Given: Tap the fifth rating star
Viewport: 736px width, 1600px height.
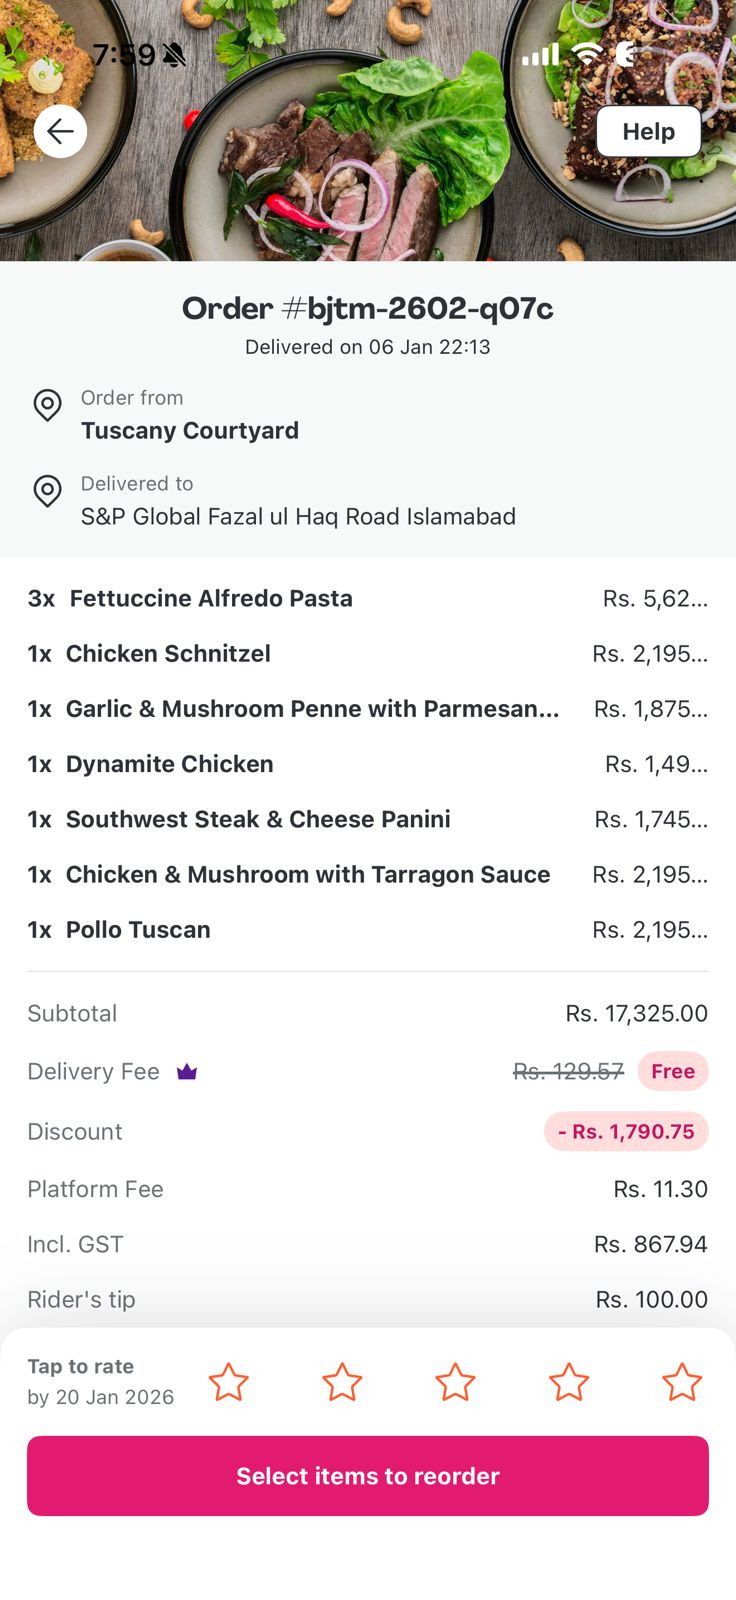Looking at the screenshot, I should click(682, 1382).
